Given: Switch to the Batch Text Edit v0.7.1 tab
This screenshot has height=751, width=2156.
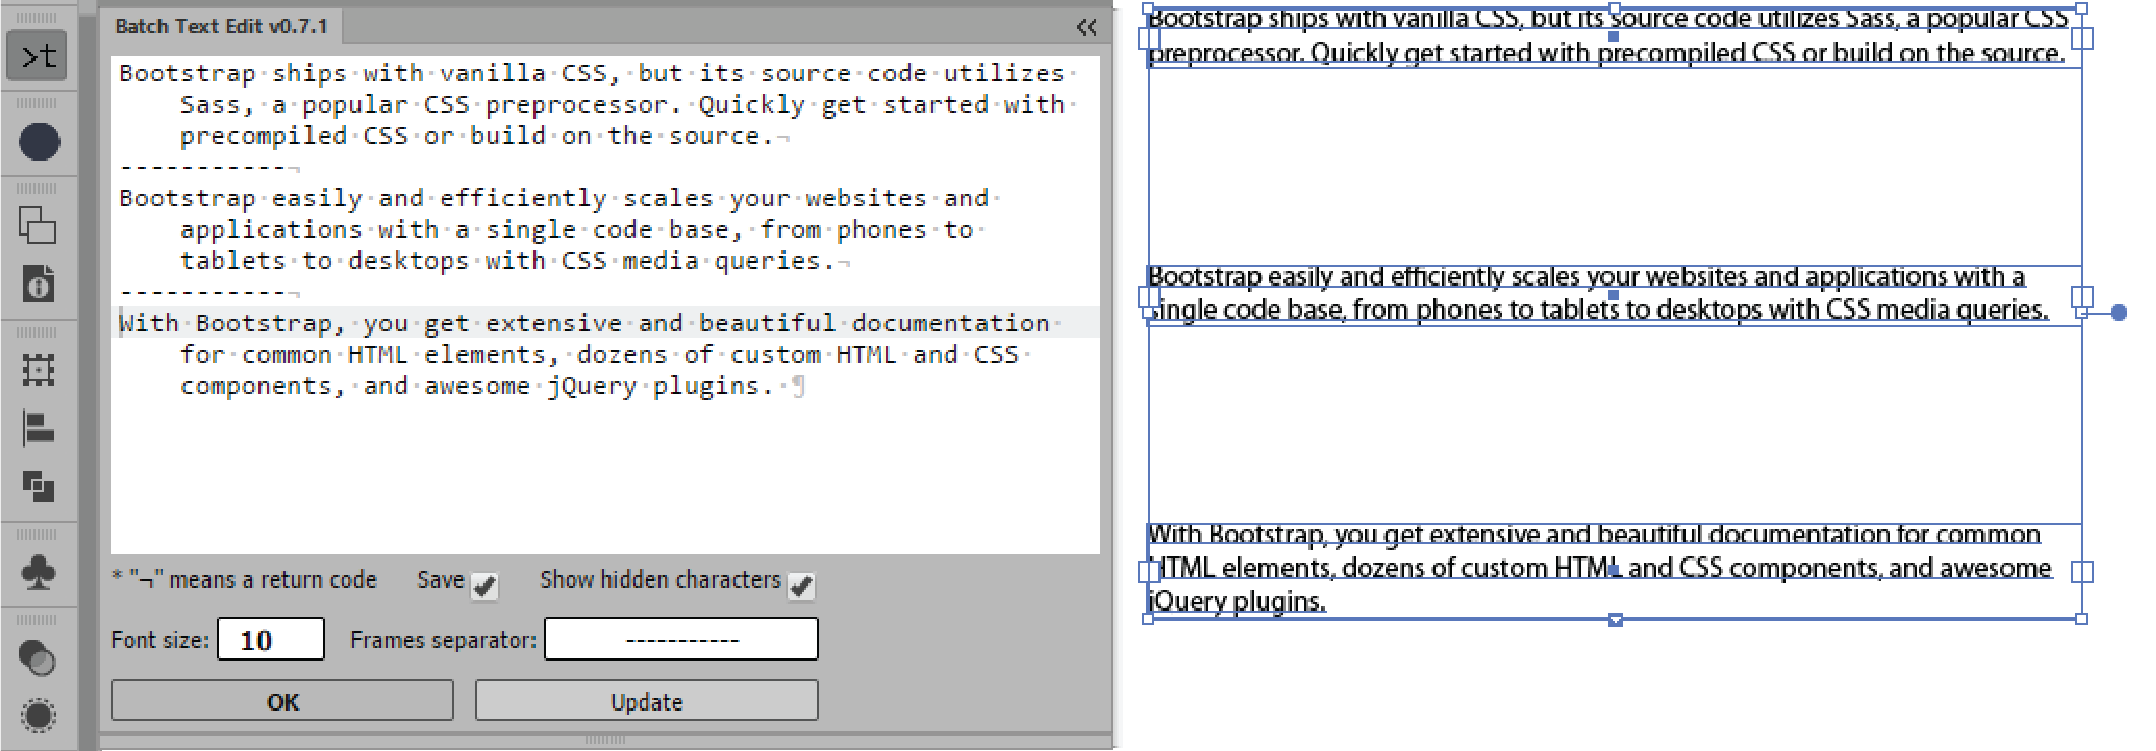Looking at the screenshot, I should tap(221, 26).
